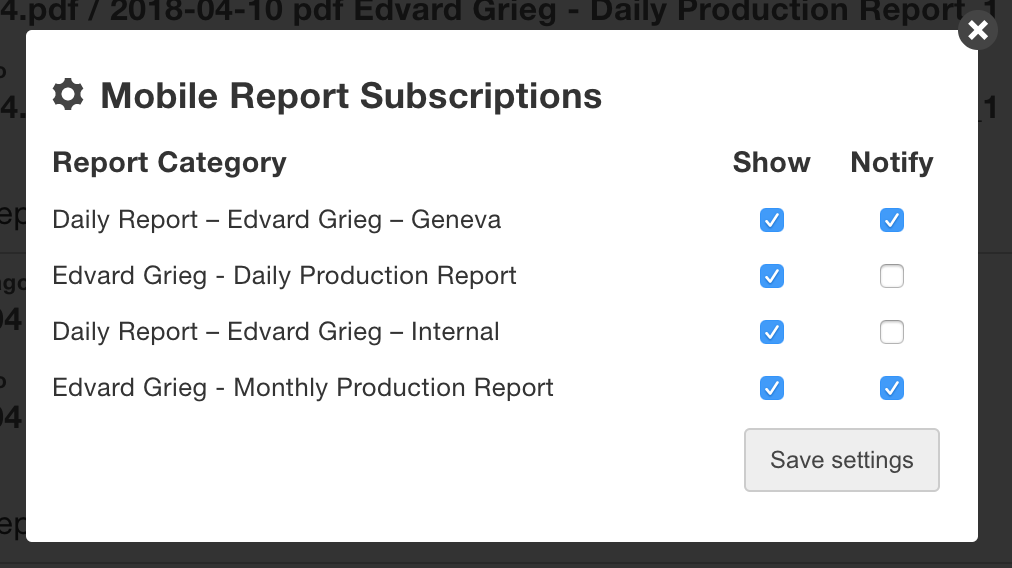Uncheck Show for Daily Report – Edvard Grieg – Internal
Screen dimensions: 1012x568
pyautogui.click(x=771, y=332)
